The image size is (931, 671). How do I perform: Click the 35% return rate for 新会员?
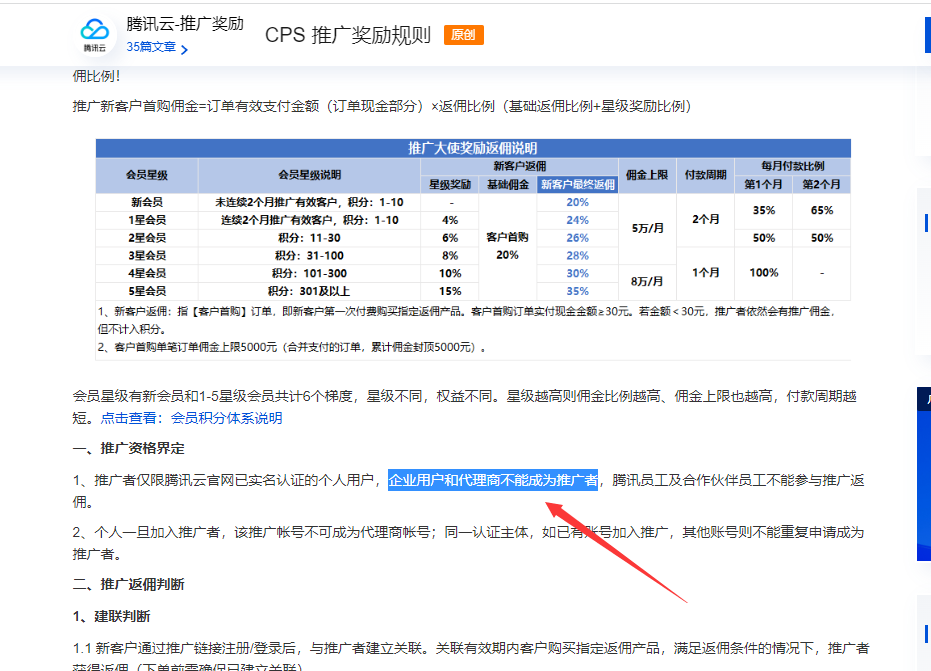point(763,208)
